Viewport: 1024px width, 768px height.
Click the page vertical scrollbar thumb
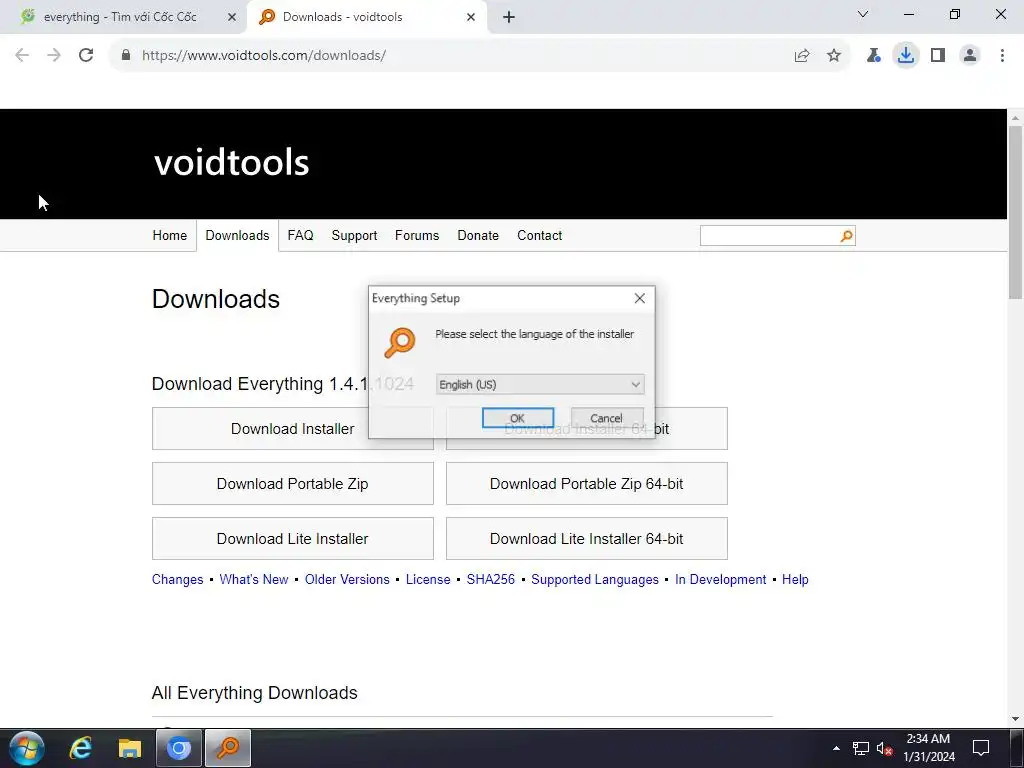coord(1015,212)
